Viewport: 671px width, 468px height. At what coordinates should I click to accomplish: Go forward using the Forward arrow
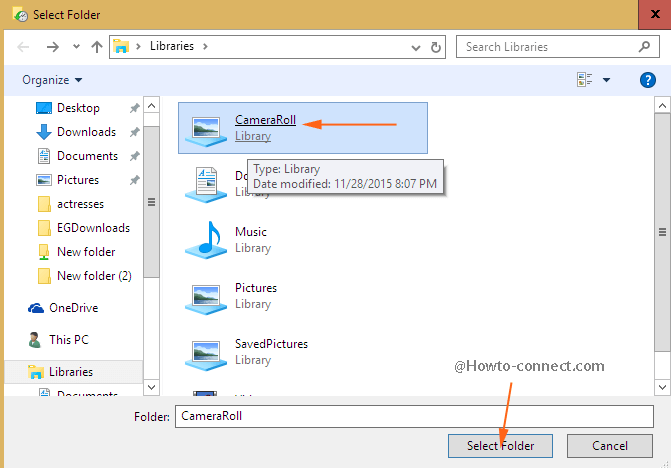pyautogui.click(x=53, y=47)
